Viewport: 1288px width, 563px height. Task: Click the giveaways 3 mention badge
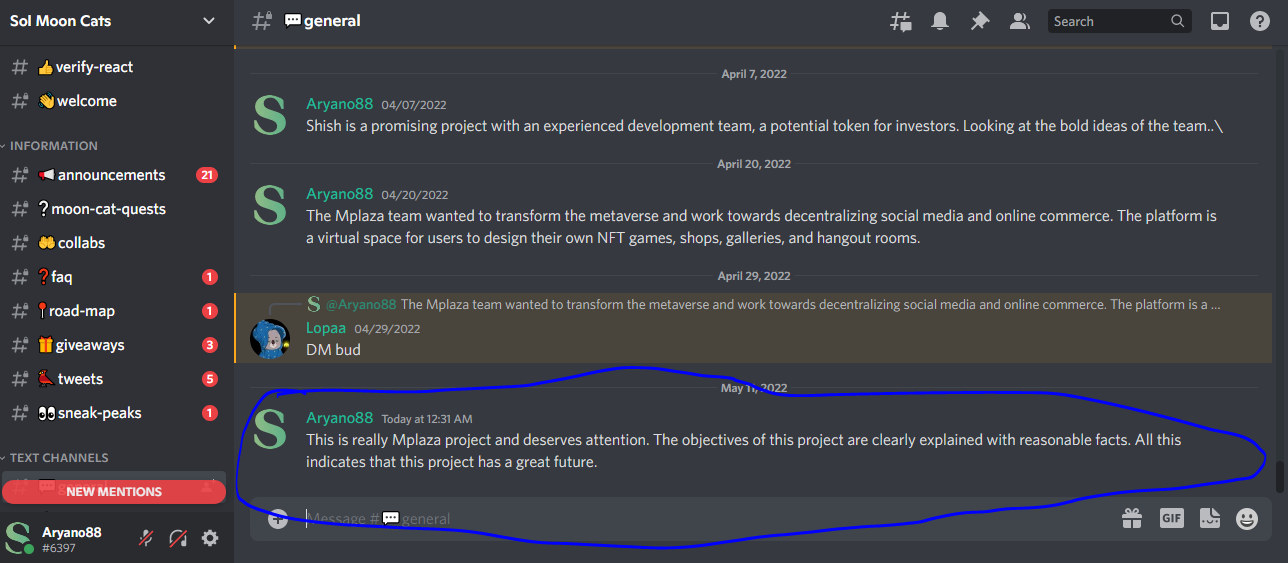(x=209, y=345)
